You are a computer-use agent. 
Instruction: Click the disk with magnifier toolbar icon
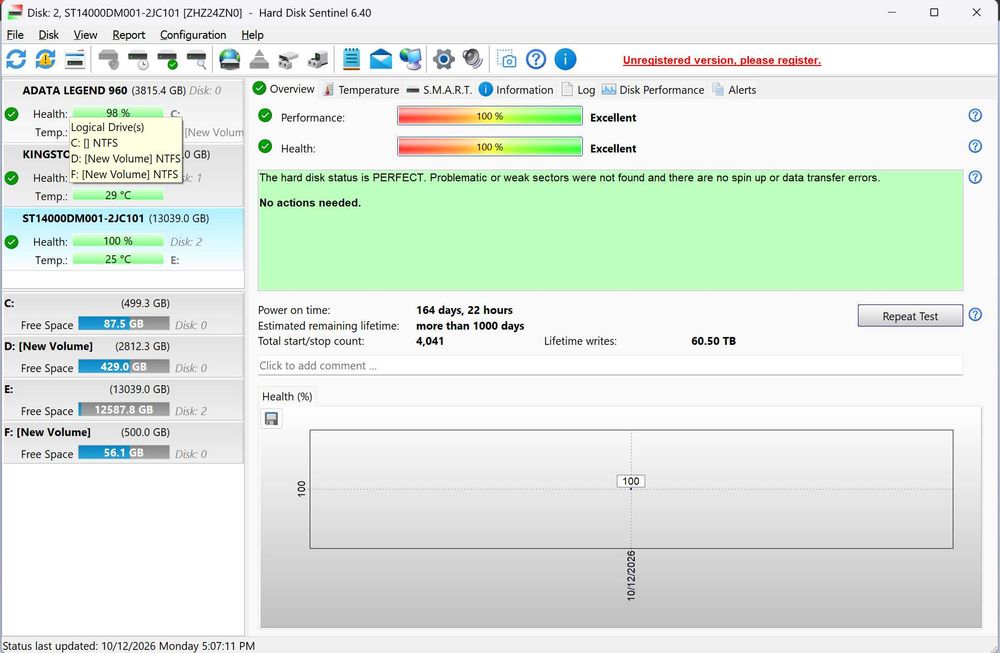196,59
